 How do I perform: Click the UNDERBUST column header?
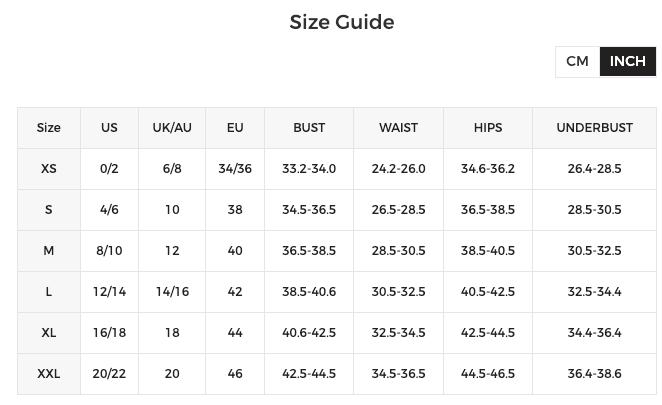pyautogui.click(x=594, y=128)
